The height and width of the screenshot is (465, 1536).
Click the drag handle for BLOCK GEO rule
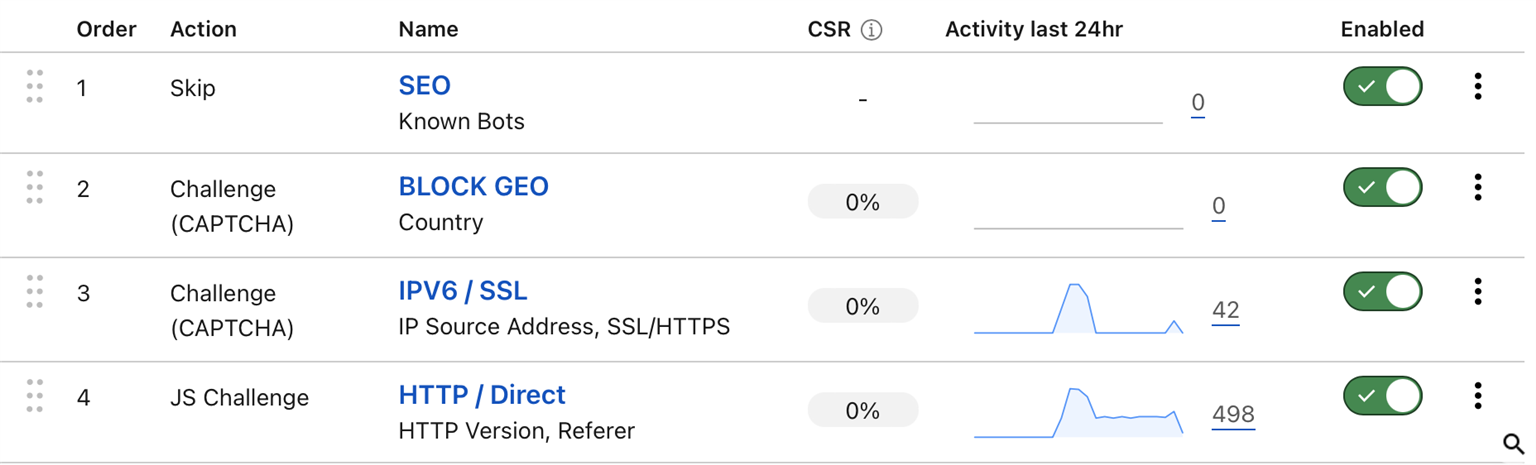pos(35,187)
